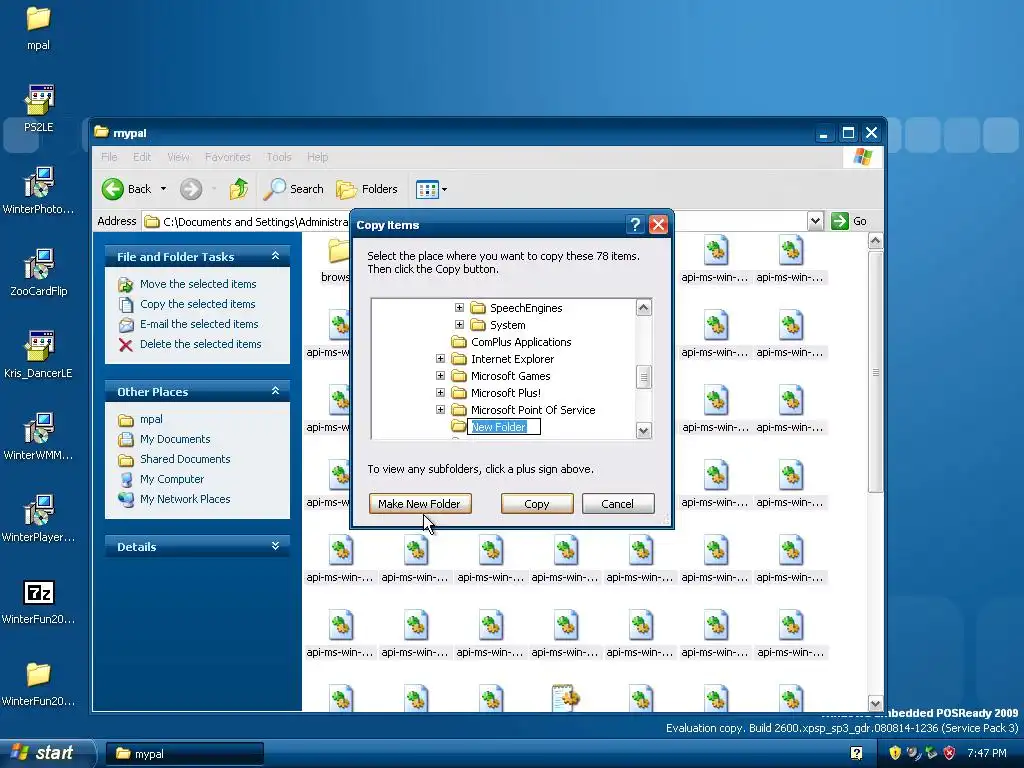Screen dimensions: 1024x768
Task: Select ComPlus Applications folder in tree
Action: 520,342
